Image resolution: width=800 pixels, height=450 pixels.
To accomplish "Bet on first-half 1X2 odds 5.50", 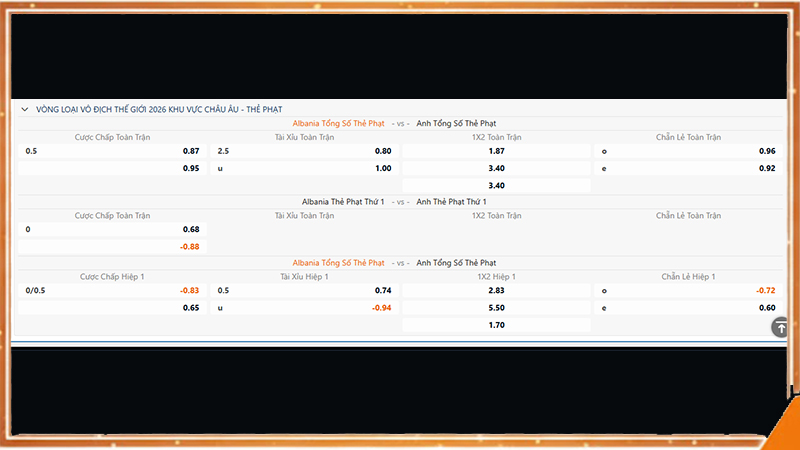I will (x=496, y=307).
